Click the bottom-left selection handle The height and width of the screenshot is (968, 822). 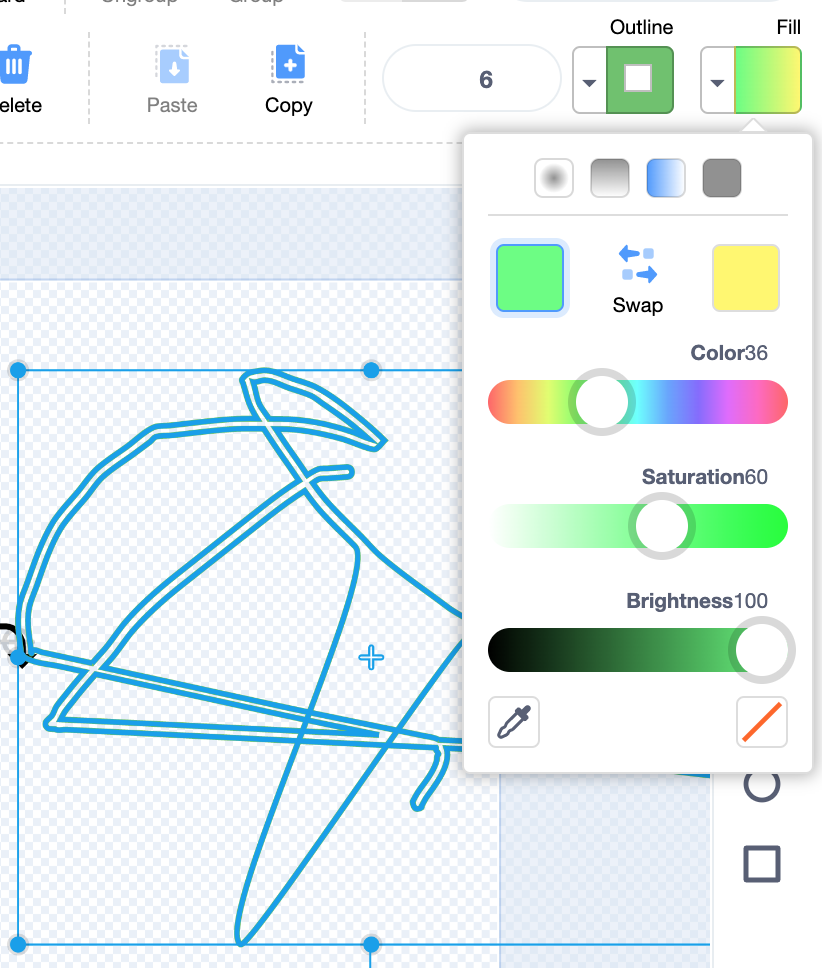(x=19, y=944)
